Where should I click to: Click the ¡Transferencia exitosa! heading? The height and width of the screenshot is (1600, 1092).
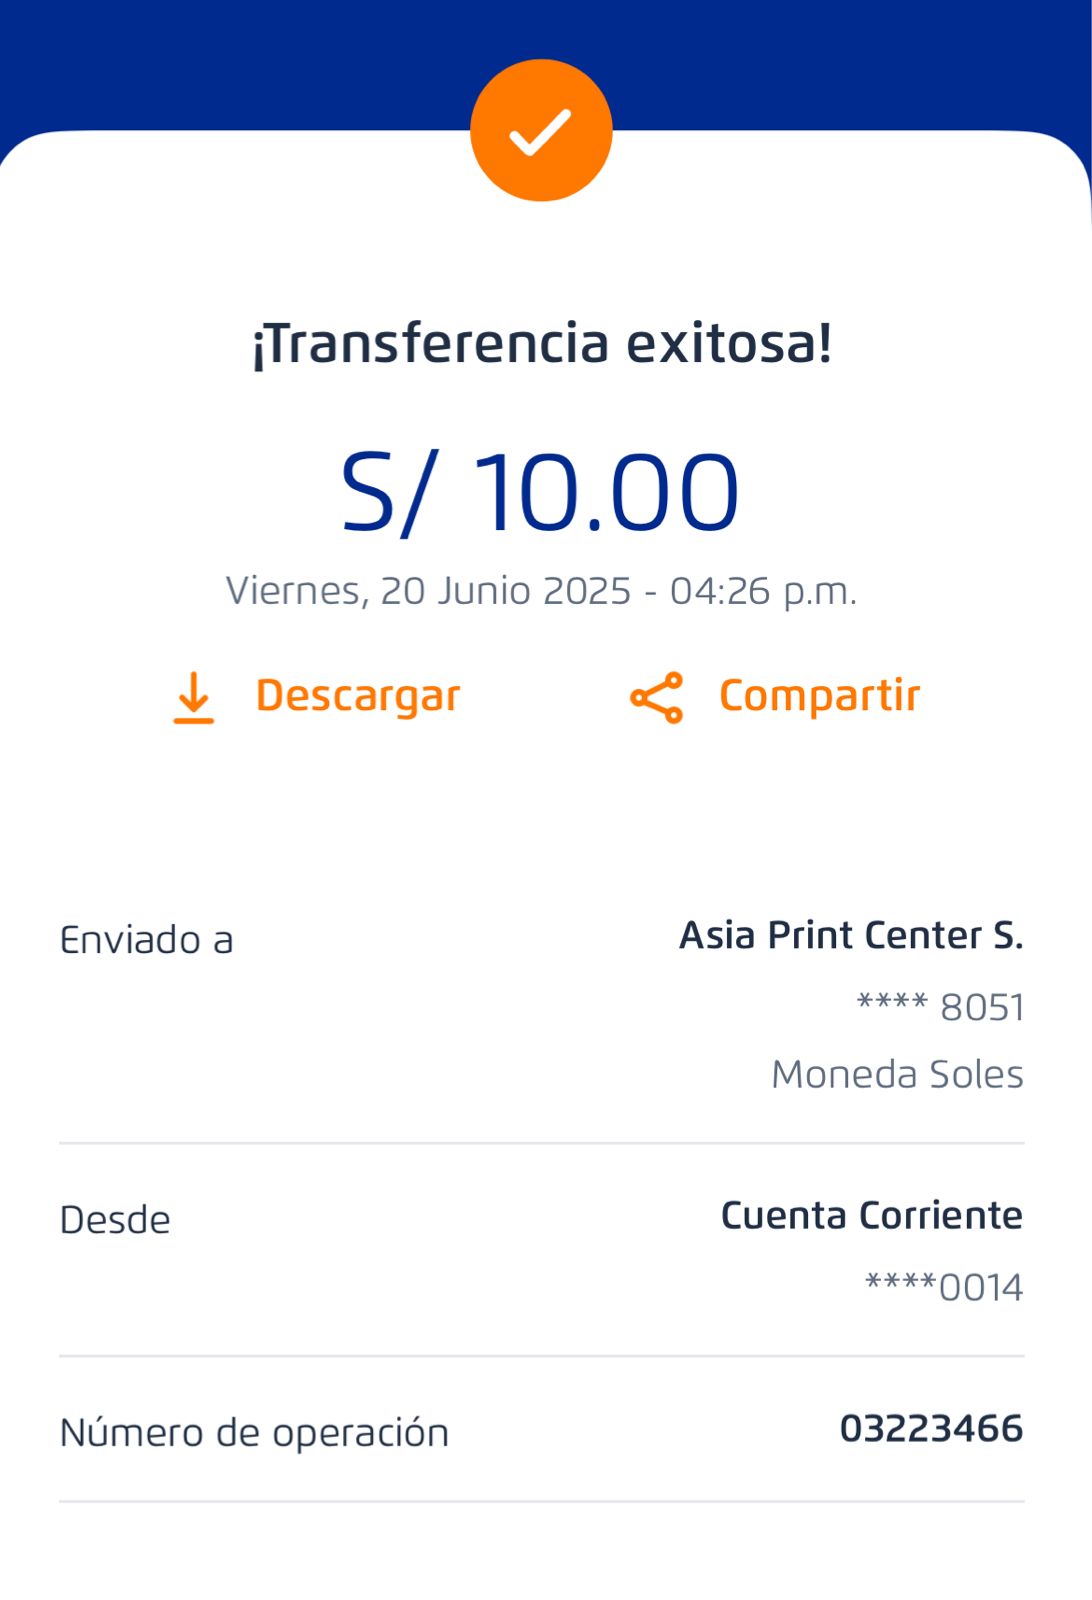click(541, 343)
